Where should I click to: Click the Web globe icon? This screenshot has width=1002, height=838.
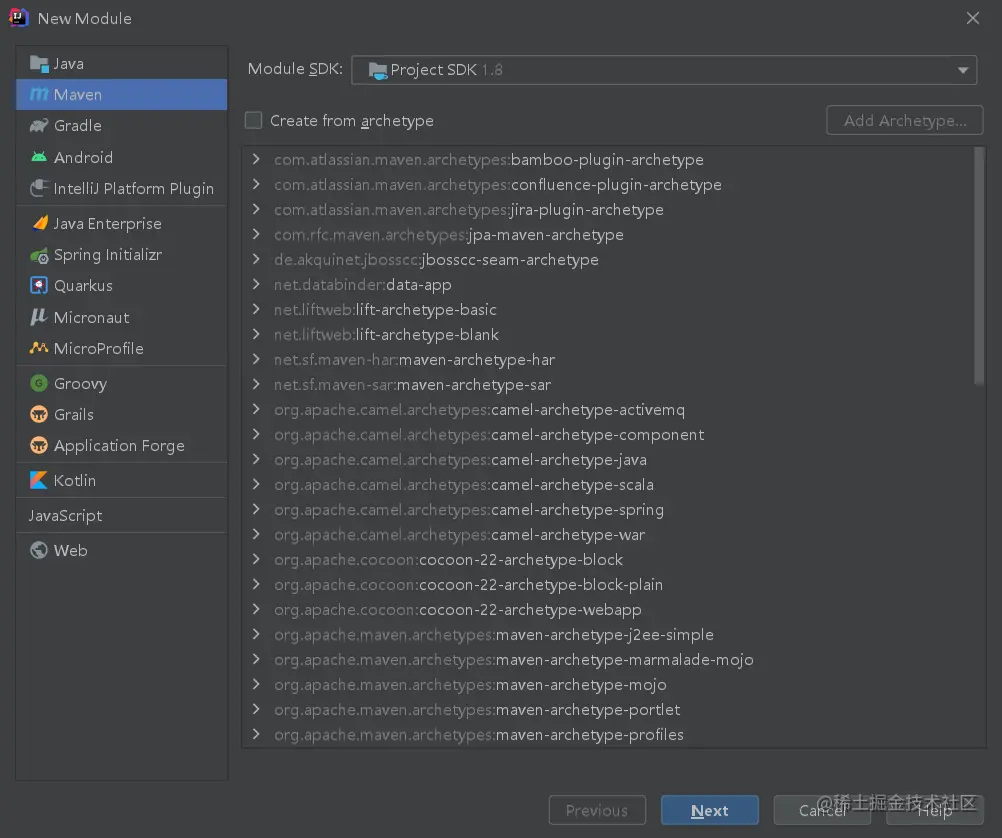pyautogui.click(x=39, y=550)
